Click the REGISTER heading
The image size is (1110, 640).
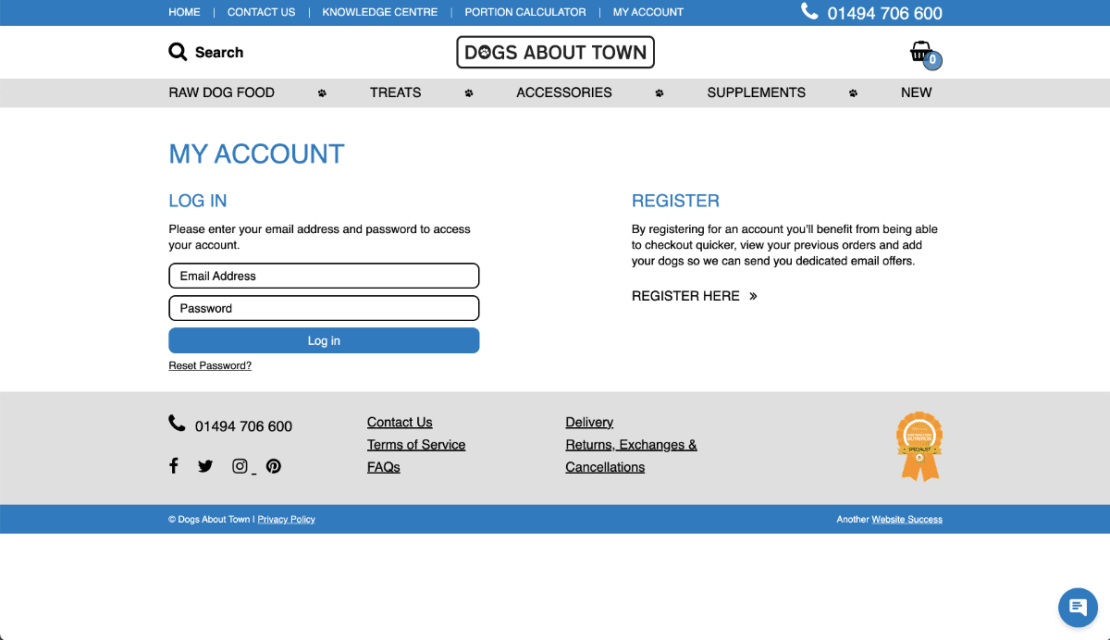tap(675, 200)
